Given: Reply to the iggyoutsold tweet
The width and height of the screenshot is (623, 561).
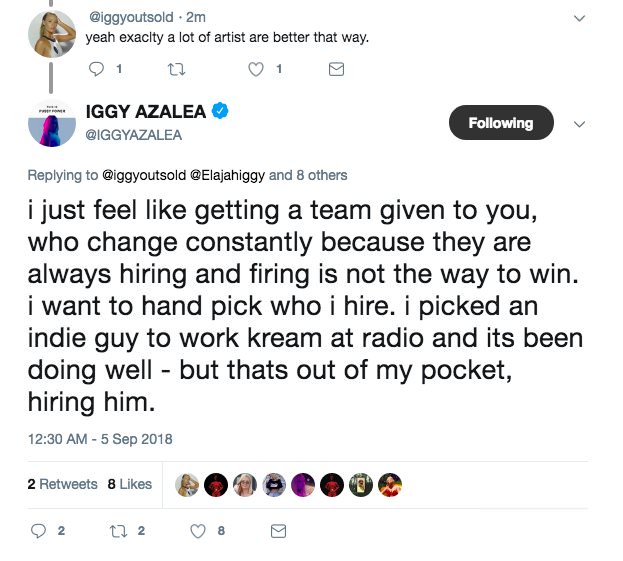Looking at the screenshot, I should [97, 70].
